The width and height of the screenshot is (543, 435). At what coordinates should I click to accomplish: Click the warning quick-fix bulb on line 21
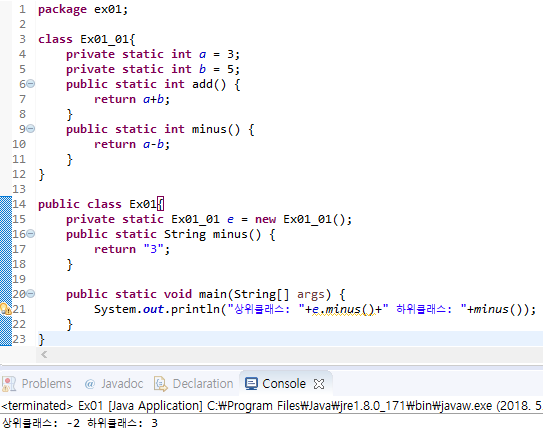coord(5,309)
